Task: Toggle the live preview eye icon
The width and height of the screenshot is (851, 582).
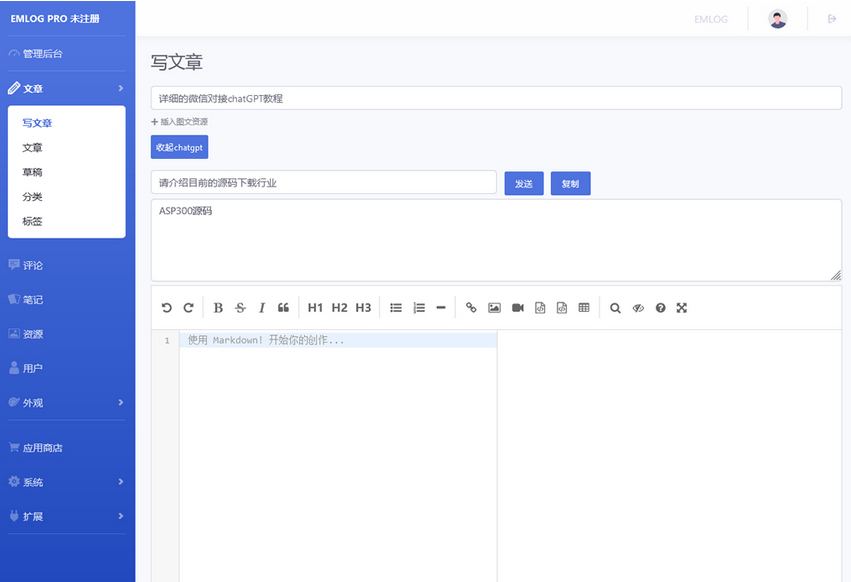Action: point(638,308)
